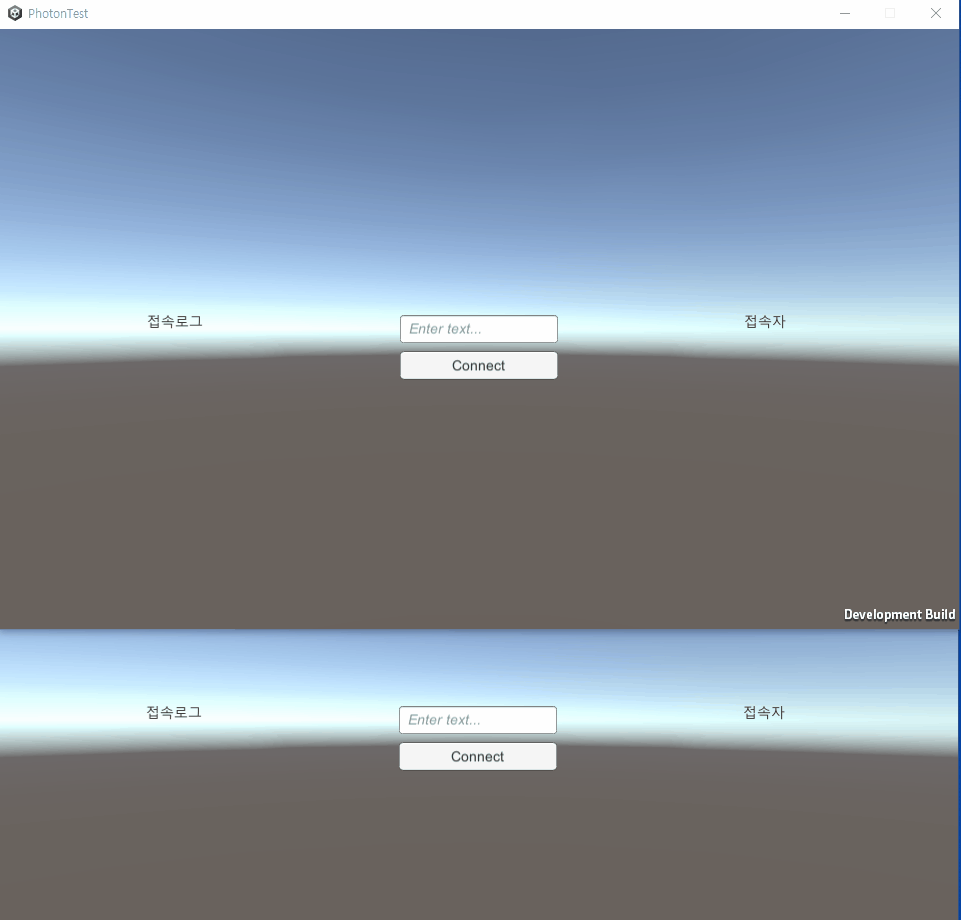Viewport: 961px width, 920px height.
Task: Click the lower 접속자 label
Action: [x=764, y=712]
